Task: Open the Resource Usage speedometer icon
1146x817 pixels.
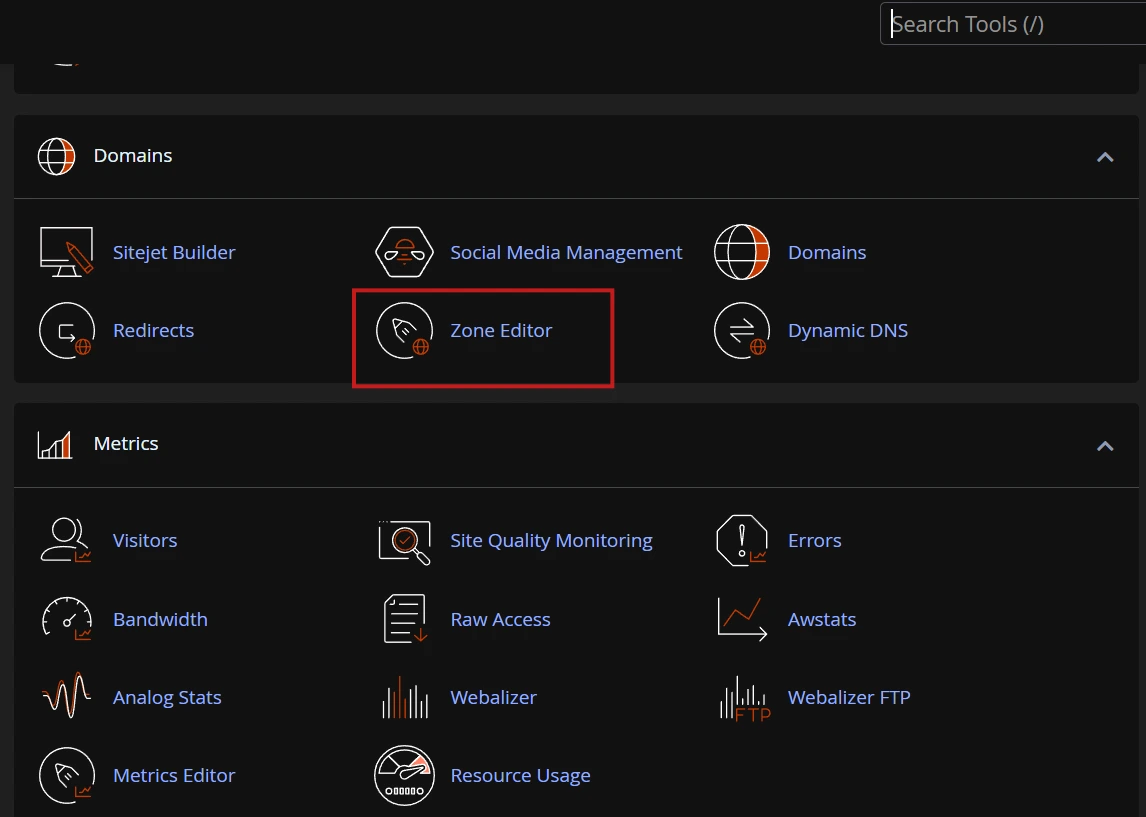Action: (x=404, y=775)
